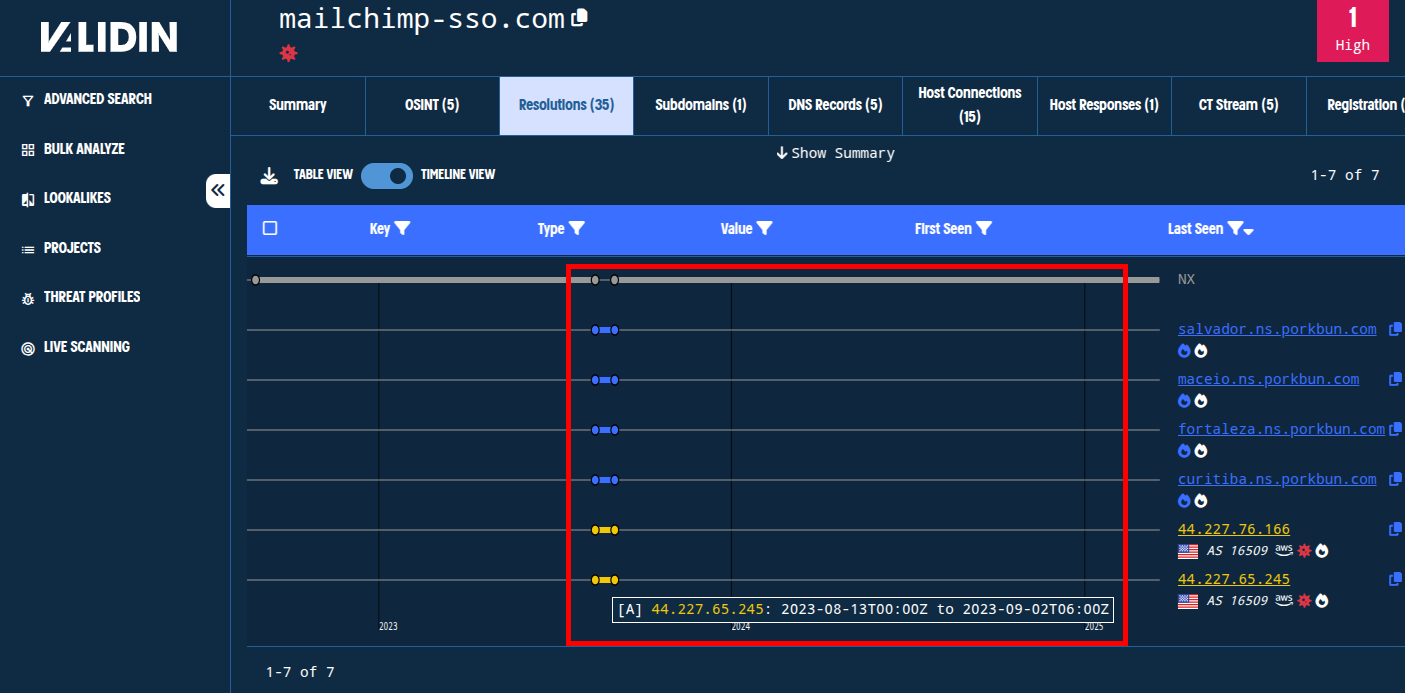Filter the Last Seen column
Screen dimensions: 1405x693
click(x=1235, y=229)
